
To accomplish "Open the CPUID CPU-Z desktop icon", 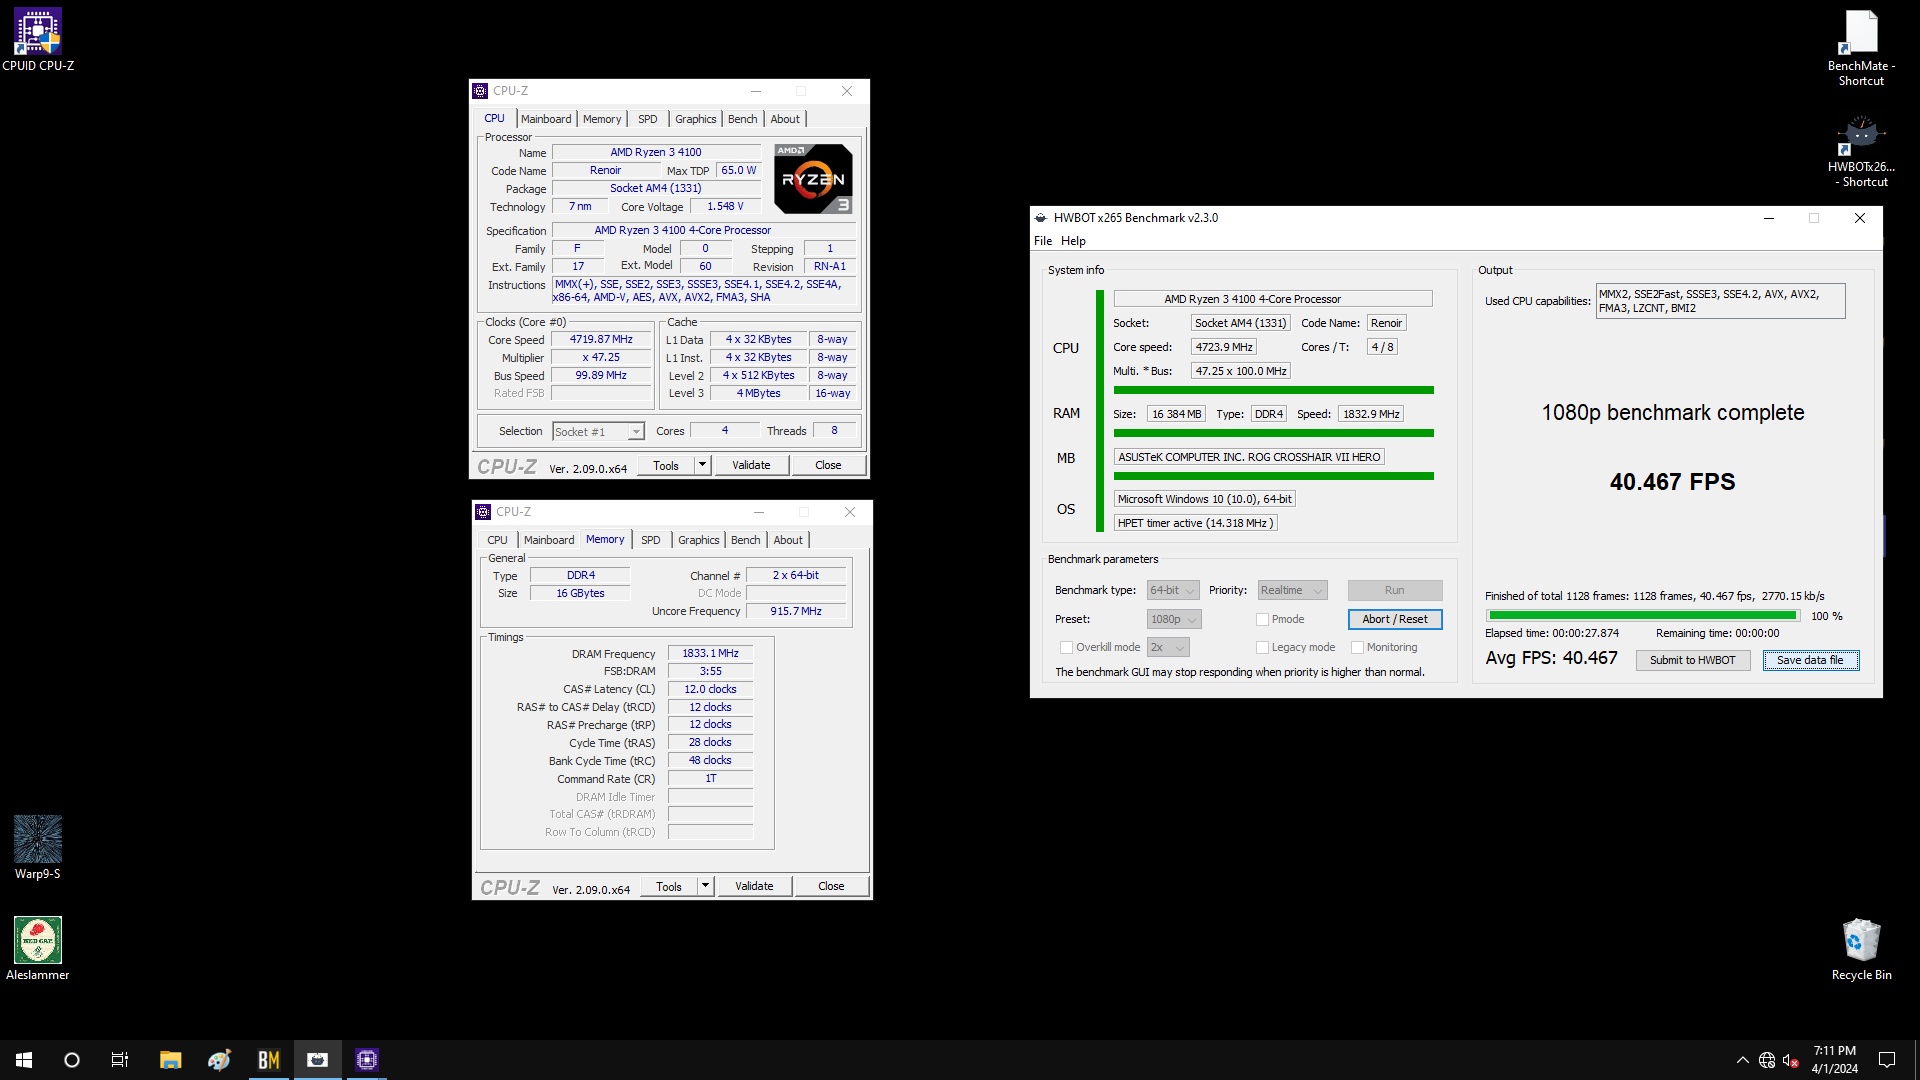I will coord(38,40).
